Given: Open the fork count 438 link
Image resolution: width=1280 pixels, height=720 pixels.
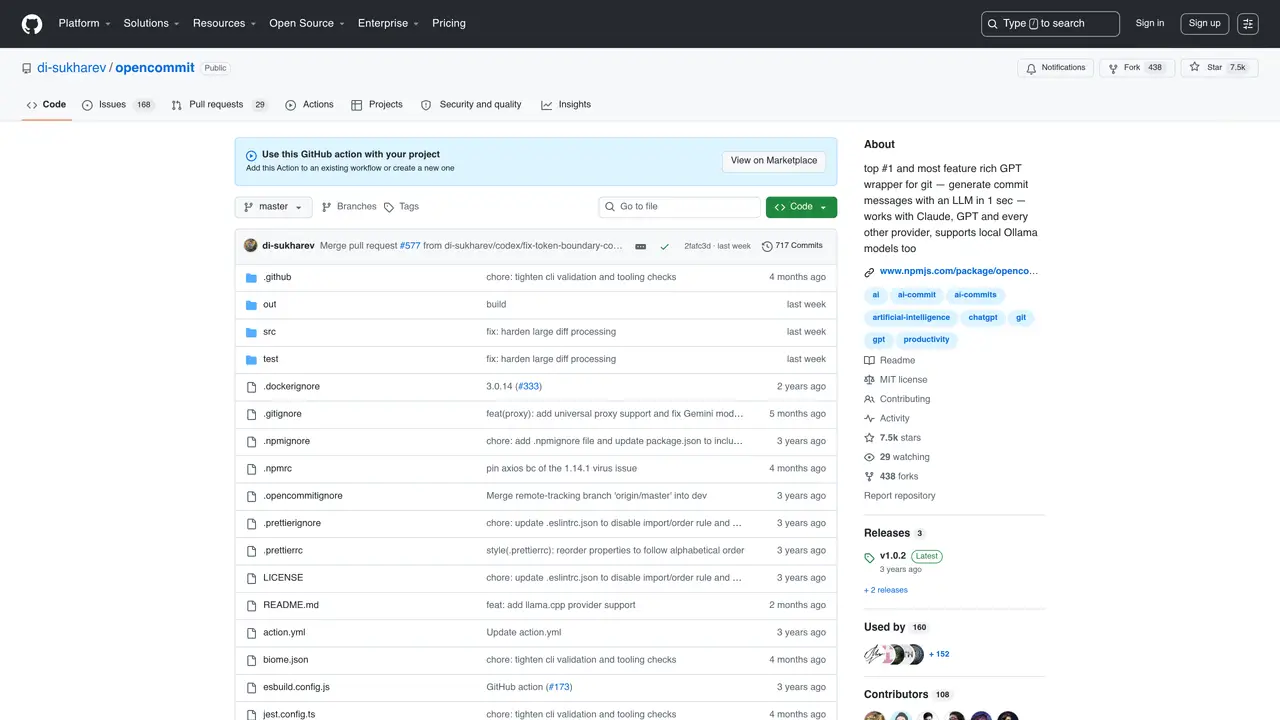Looking at the screenshot, I should point(1155,68).
